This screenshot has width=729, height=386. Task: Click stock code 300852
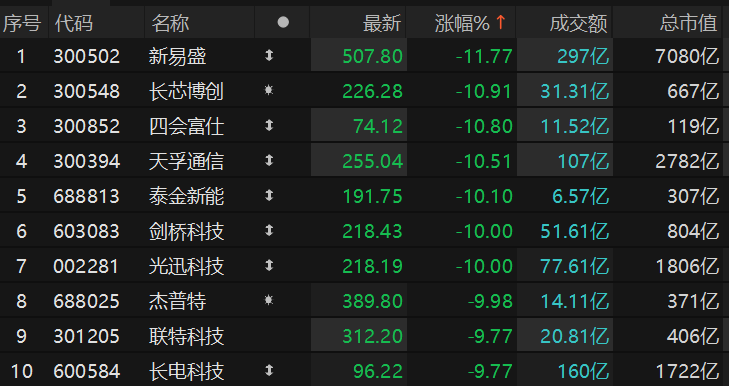tap(86, 126)
